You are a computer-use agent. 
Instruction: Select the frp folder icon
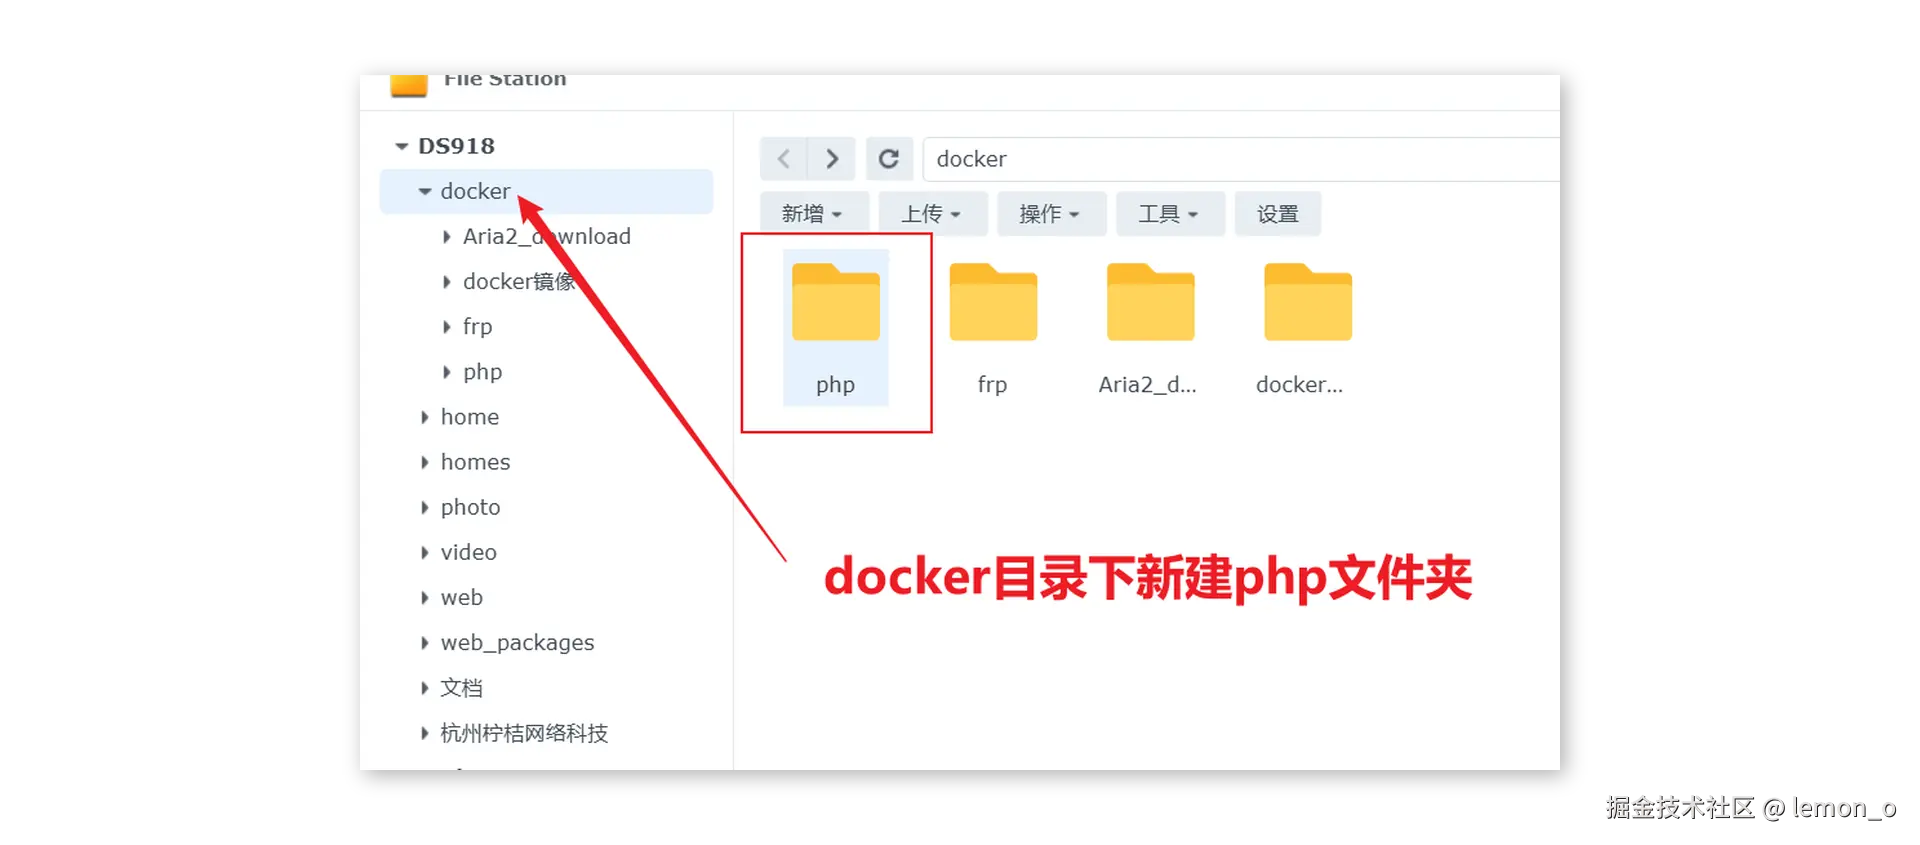click(x=993, y=302)
